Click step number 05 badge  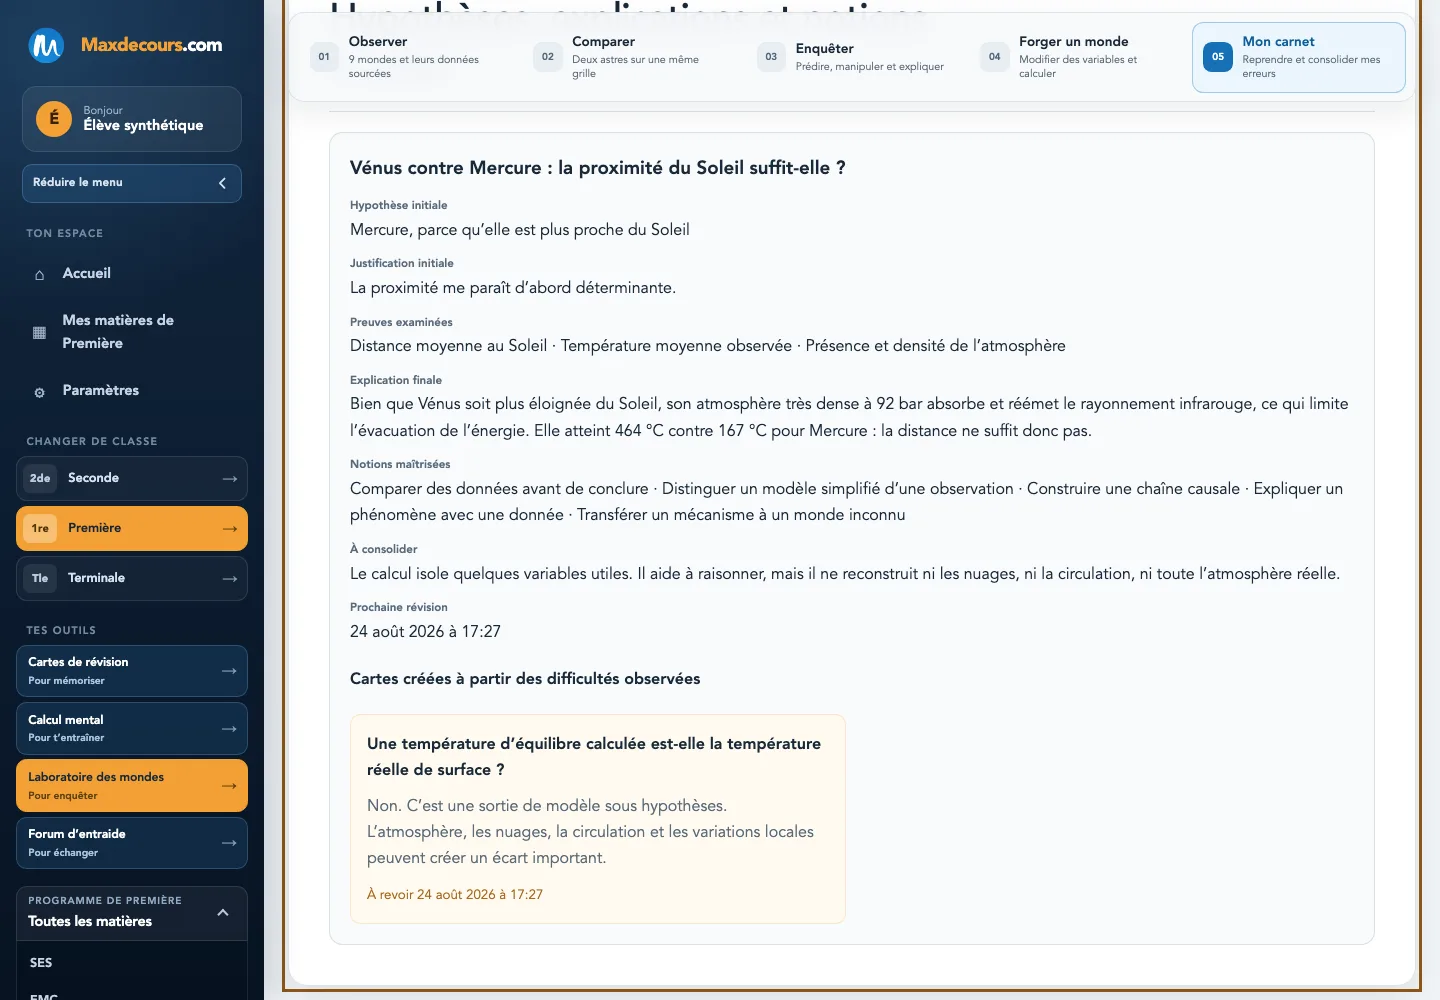1218,57
